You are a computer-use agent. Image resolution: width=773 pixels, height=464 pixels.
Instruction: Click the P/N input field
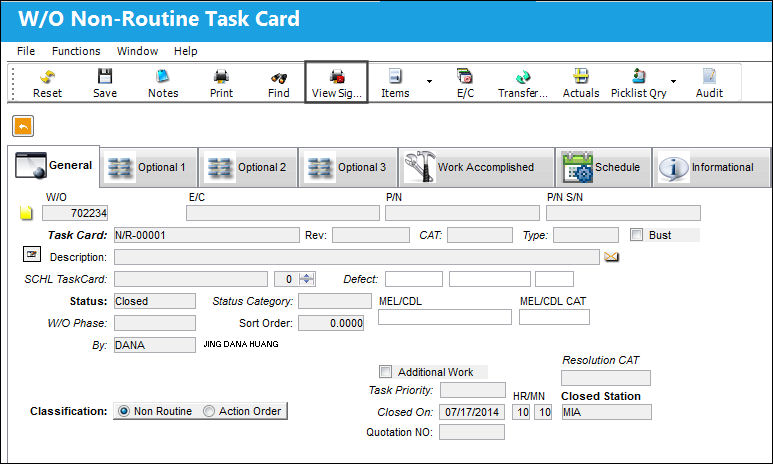point(462,213)
